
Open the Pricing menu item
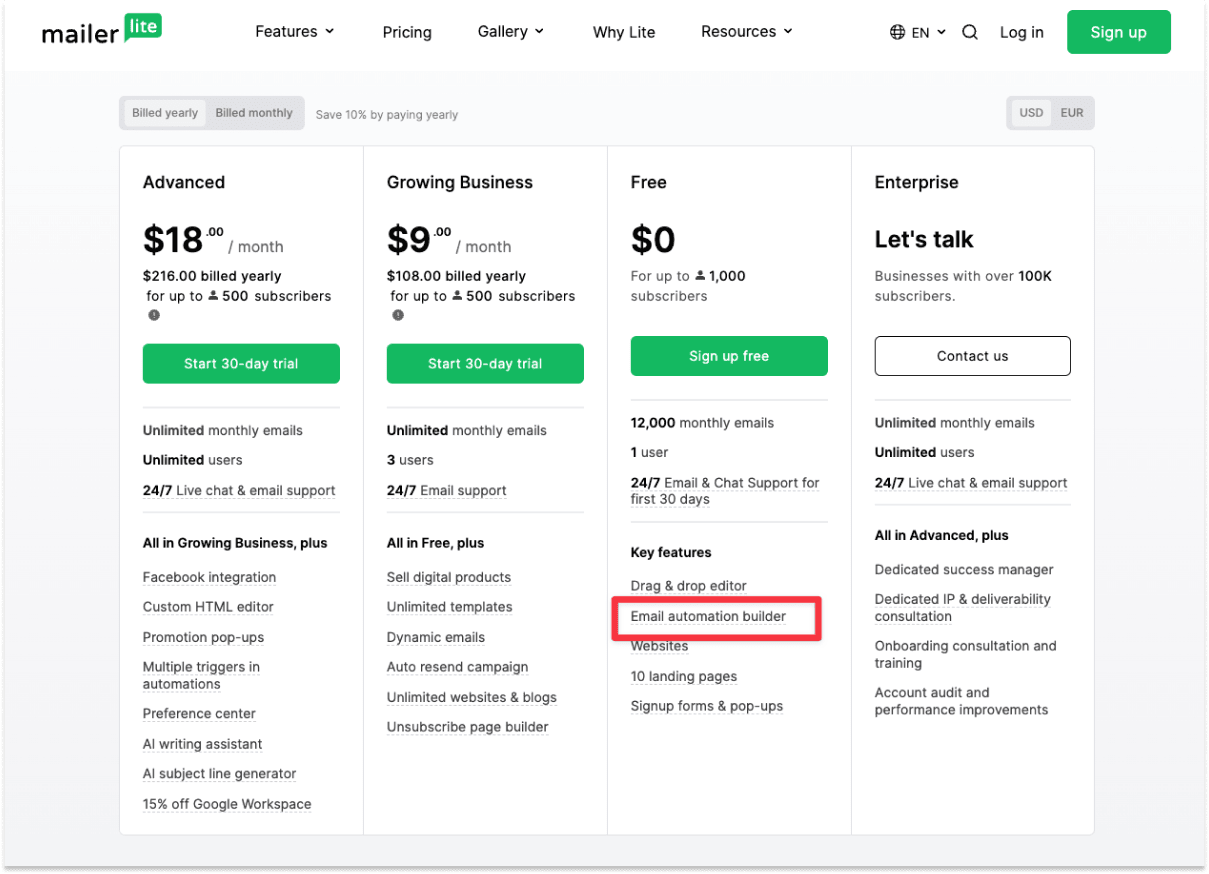pos(406,31)
